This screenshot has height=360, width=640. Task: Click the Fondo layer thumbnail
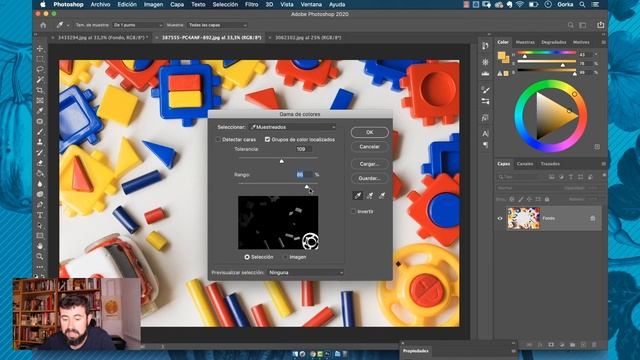pos(524,218)
